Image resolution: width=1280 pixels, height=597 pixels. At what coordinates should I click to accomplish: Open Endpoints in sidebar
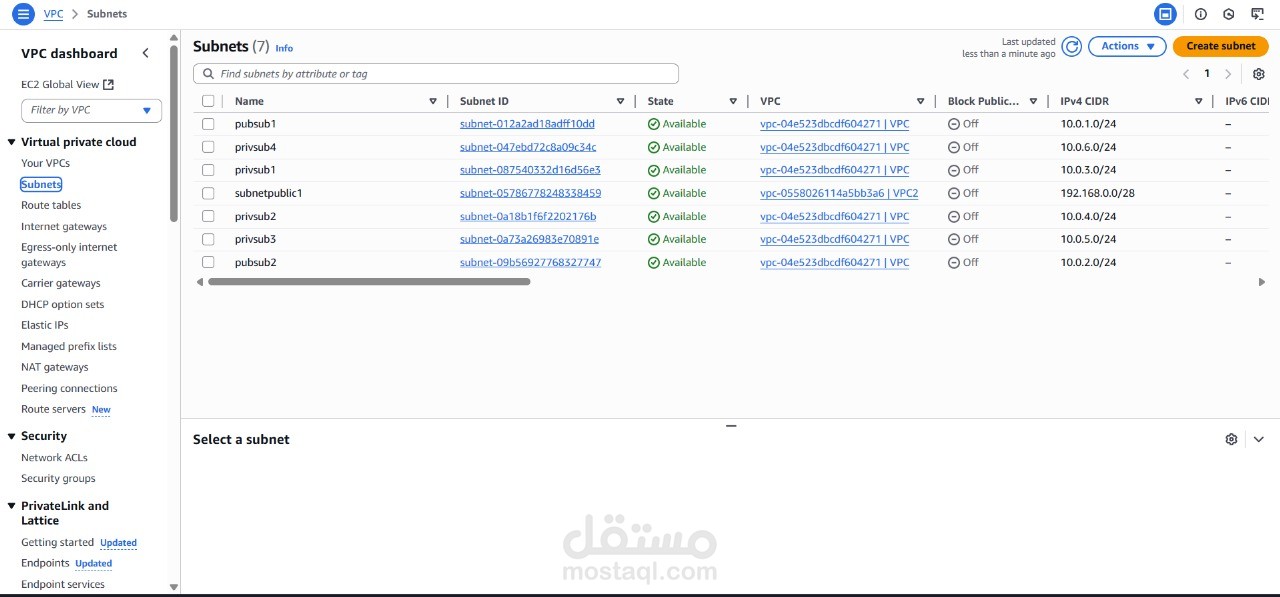(45, 563)
